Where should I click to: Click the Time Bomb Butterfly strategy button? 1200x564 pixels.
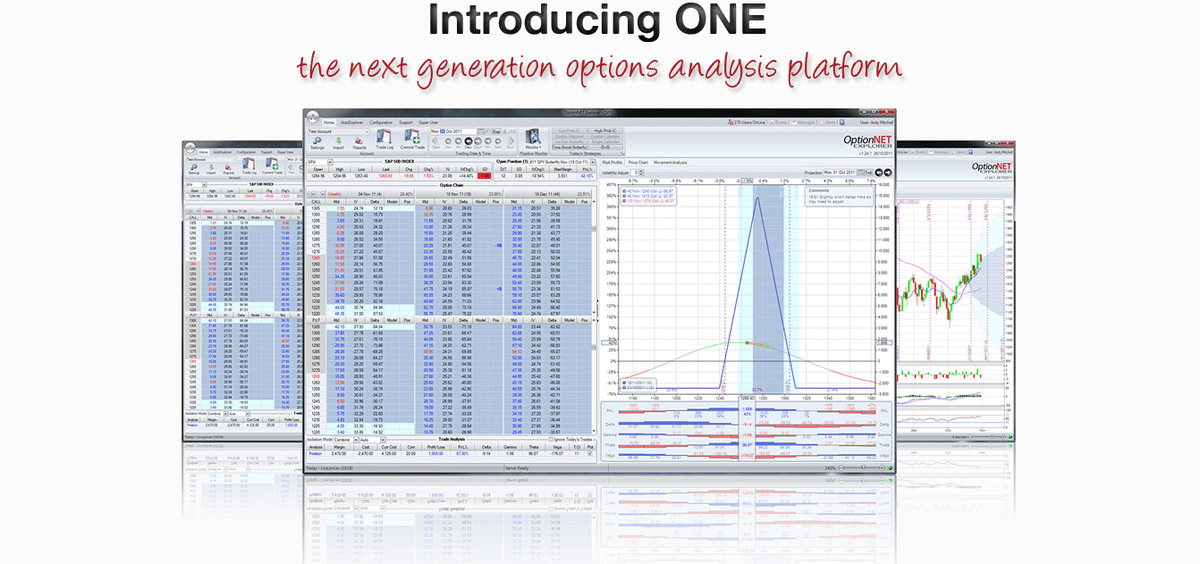pyautogui.click(x=569, y=147)
